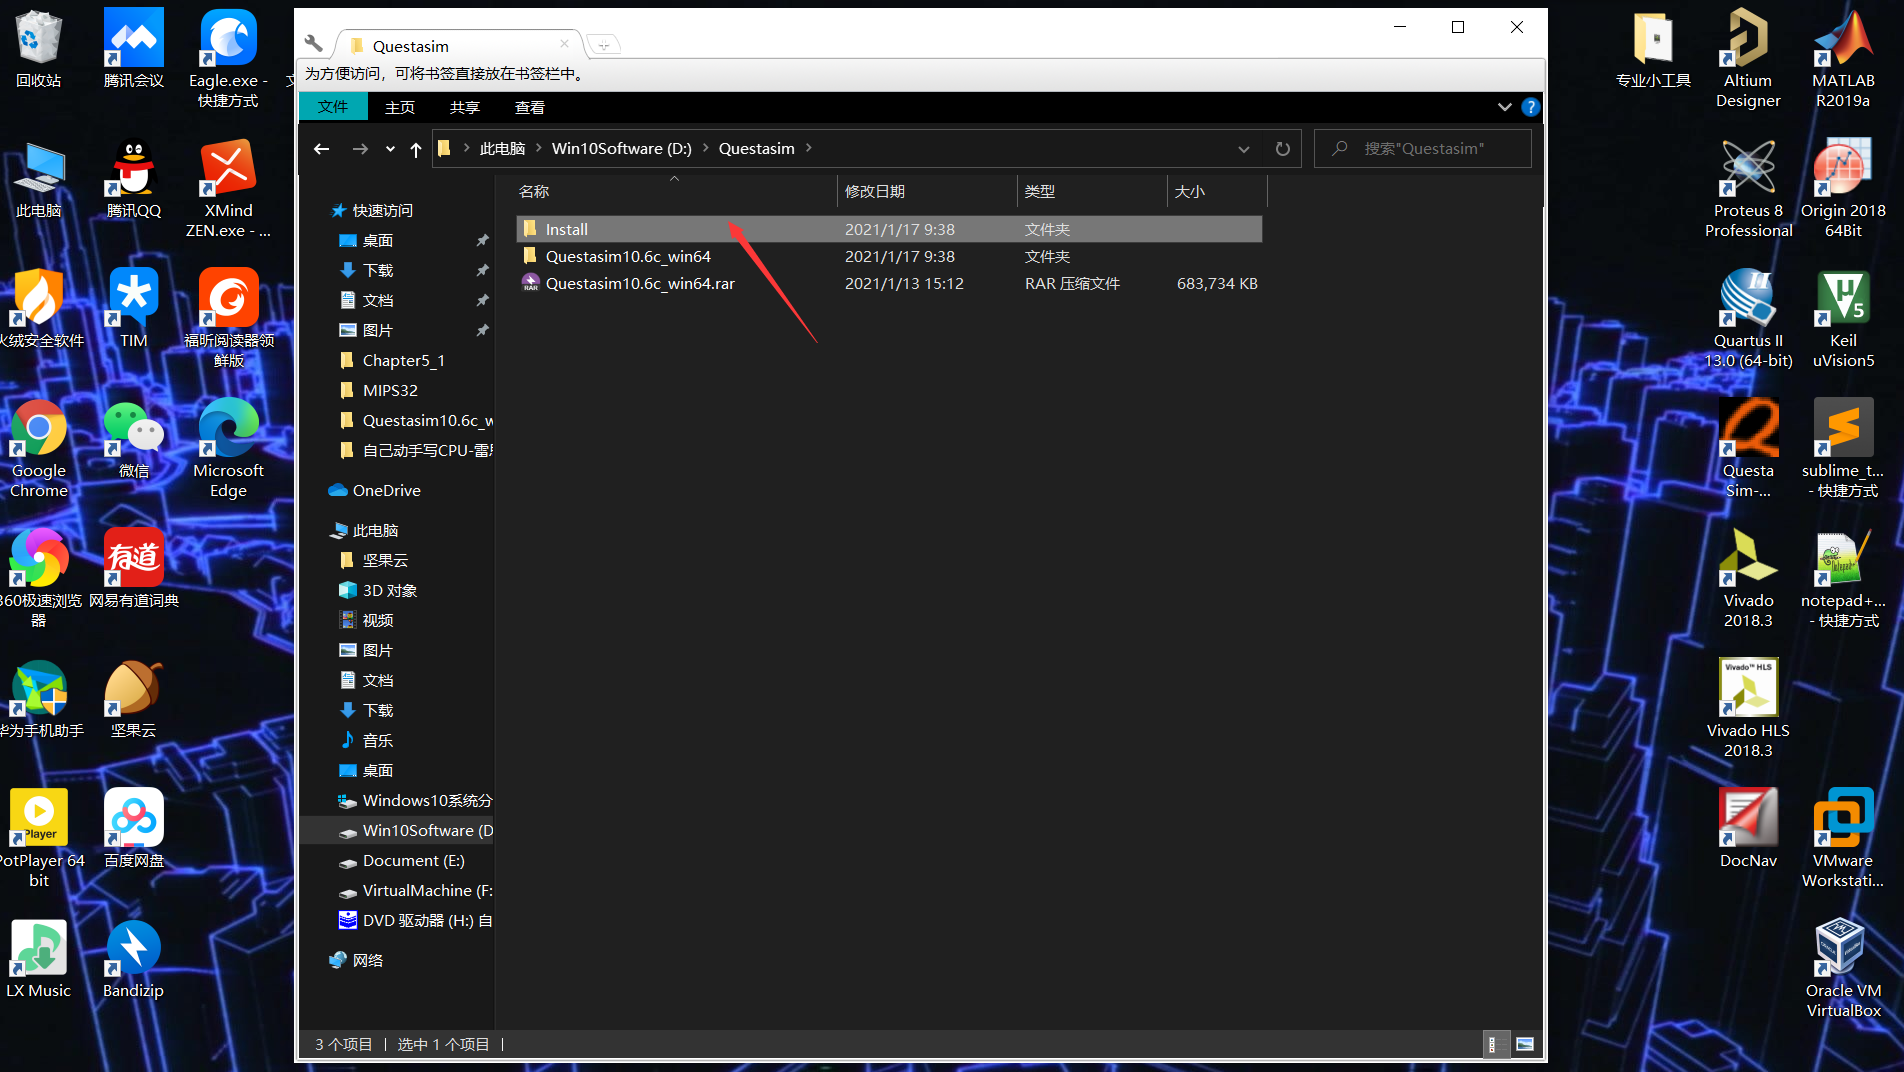Open Bandizip from the desktop
The height and width of the screenshot is (1072, 1904).
132,947
